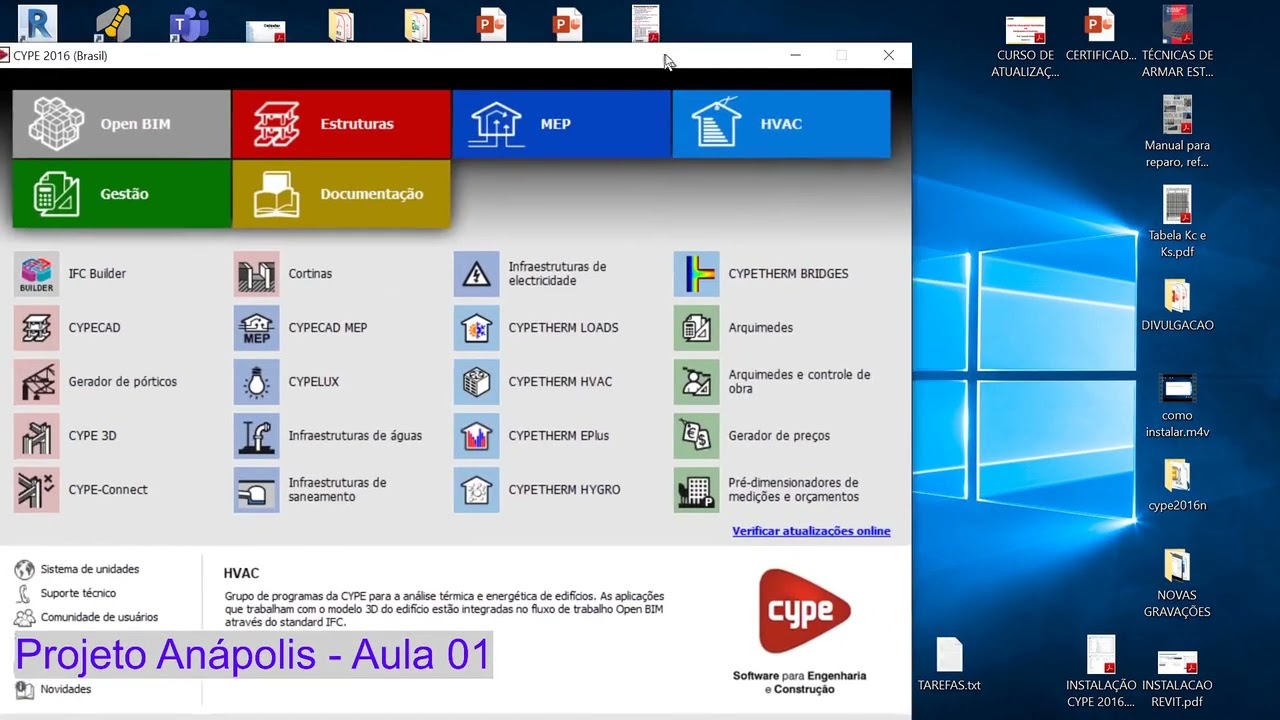Open the CERTIFICAD... PowerPoint file

[x=1100, y=35]
